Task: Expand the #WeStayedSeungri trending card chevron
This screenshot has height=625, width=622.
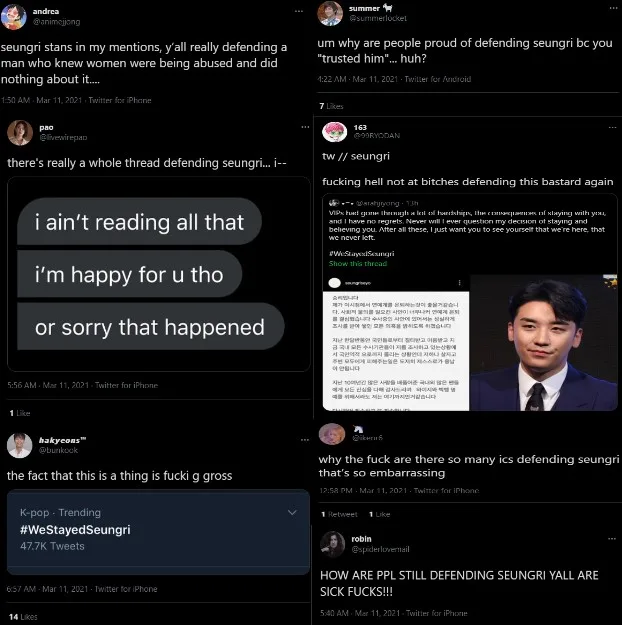Action: click(292, 512)
